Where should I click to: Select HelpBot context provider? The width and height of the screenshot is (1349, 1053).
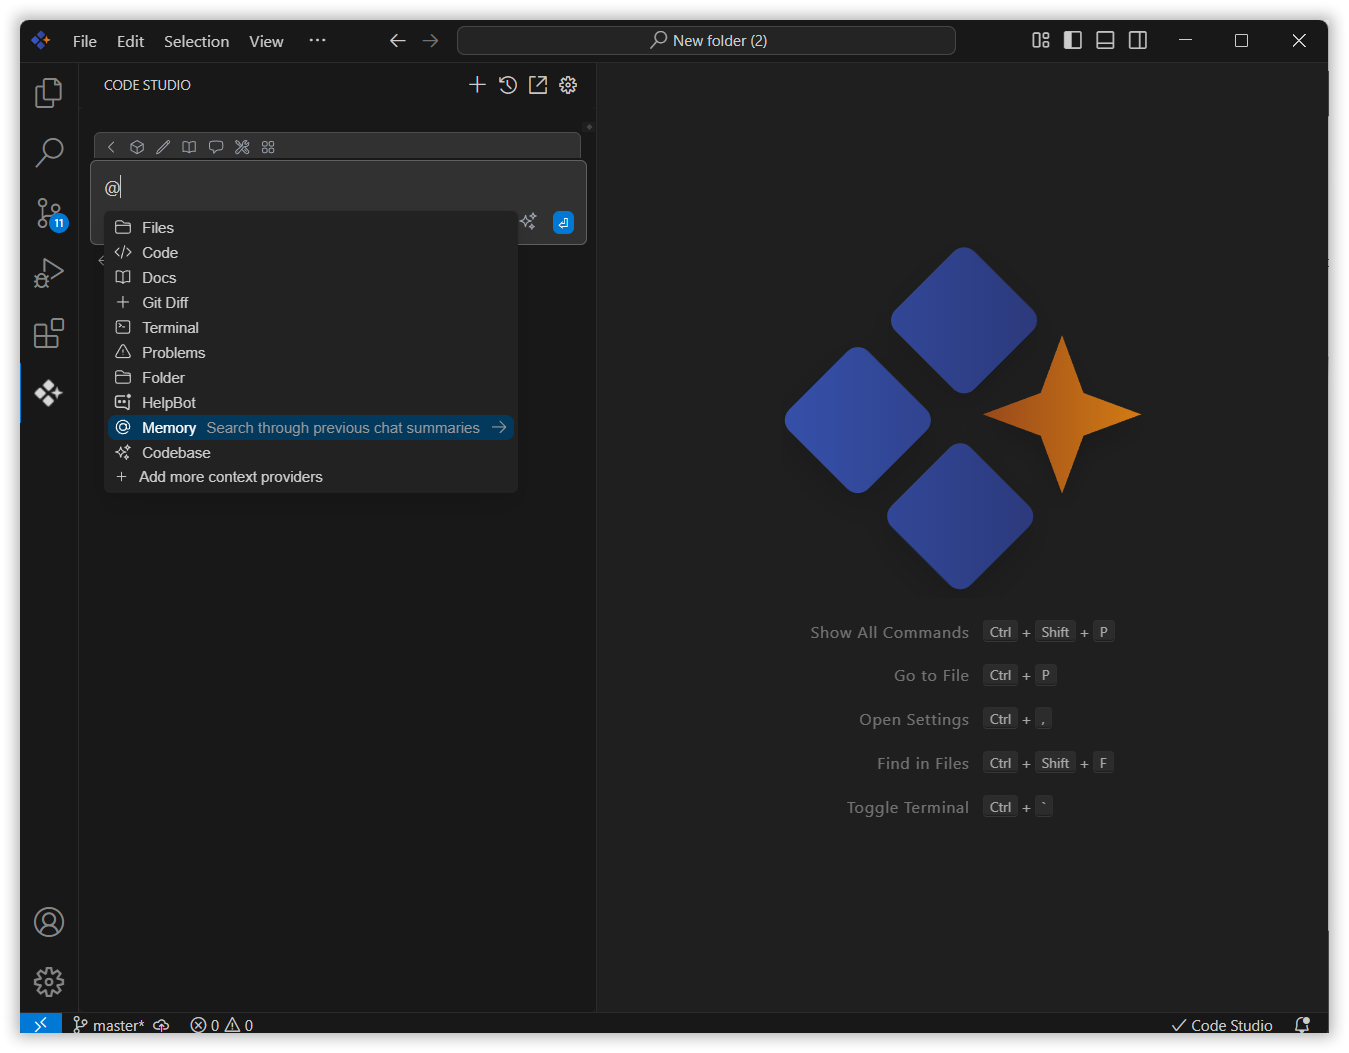[311, 403]
